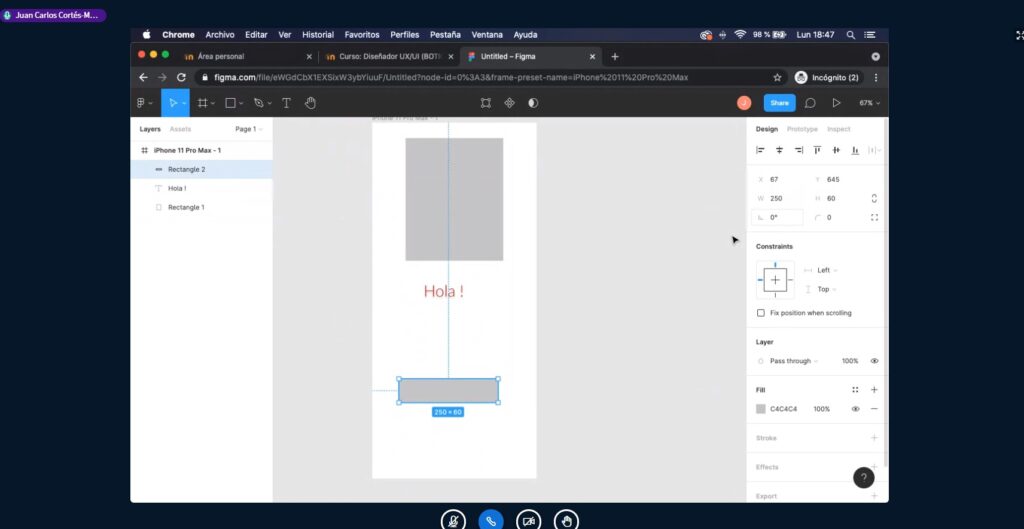Open the Page 1 dropdown
The height and width of the screenshot is (529, 1024).
(x=249, y=129)
